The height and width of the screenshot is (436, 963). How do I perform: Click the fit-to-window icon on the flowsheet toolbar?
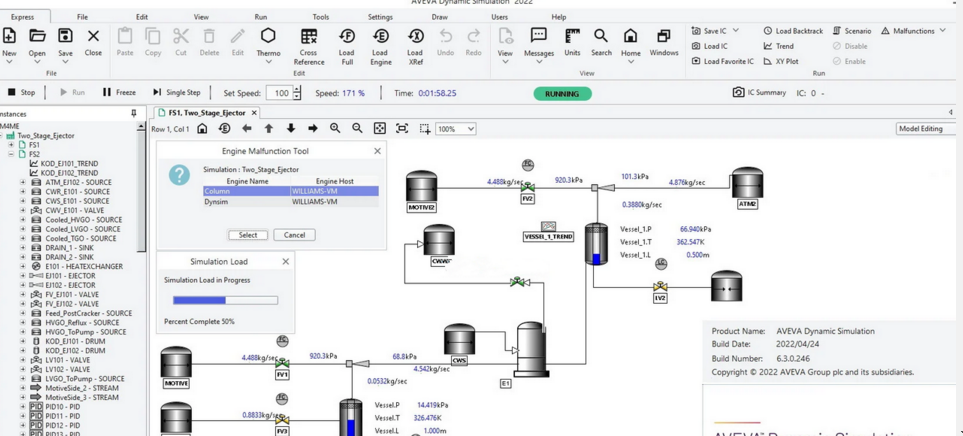click(x=380, y=128)
